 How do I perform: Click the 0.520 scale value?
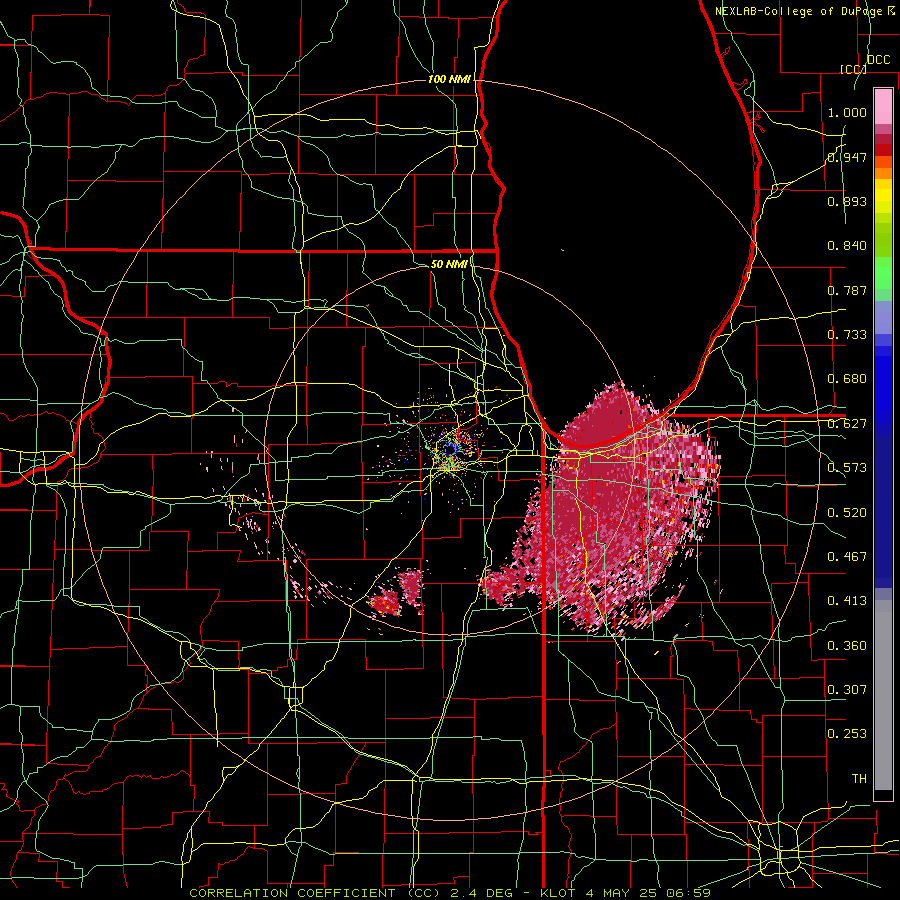click(847, 513)
